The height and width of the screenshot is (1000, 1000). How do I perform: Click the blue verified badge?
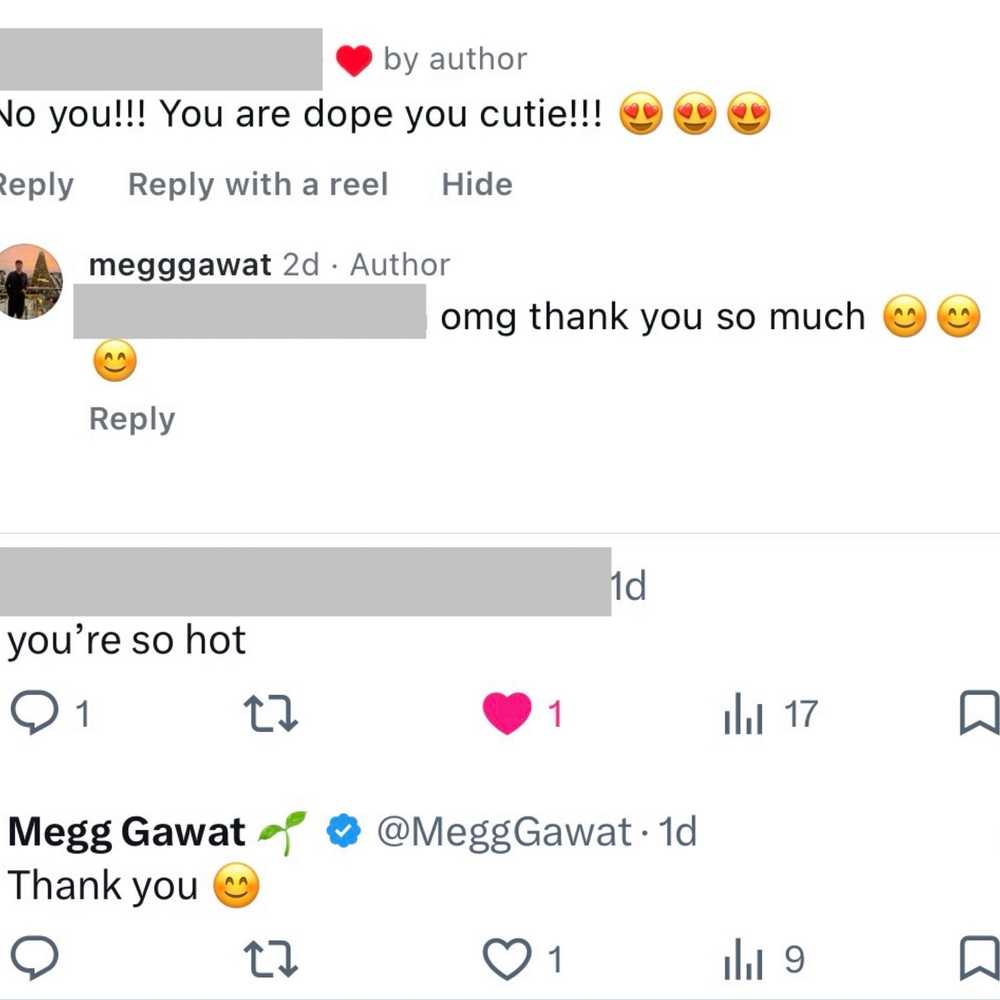[344, 832]
